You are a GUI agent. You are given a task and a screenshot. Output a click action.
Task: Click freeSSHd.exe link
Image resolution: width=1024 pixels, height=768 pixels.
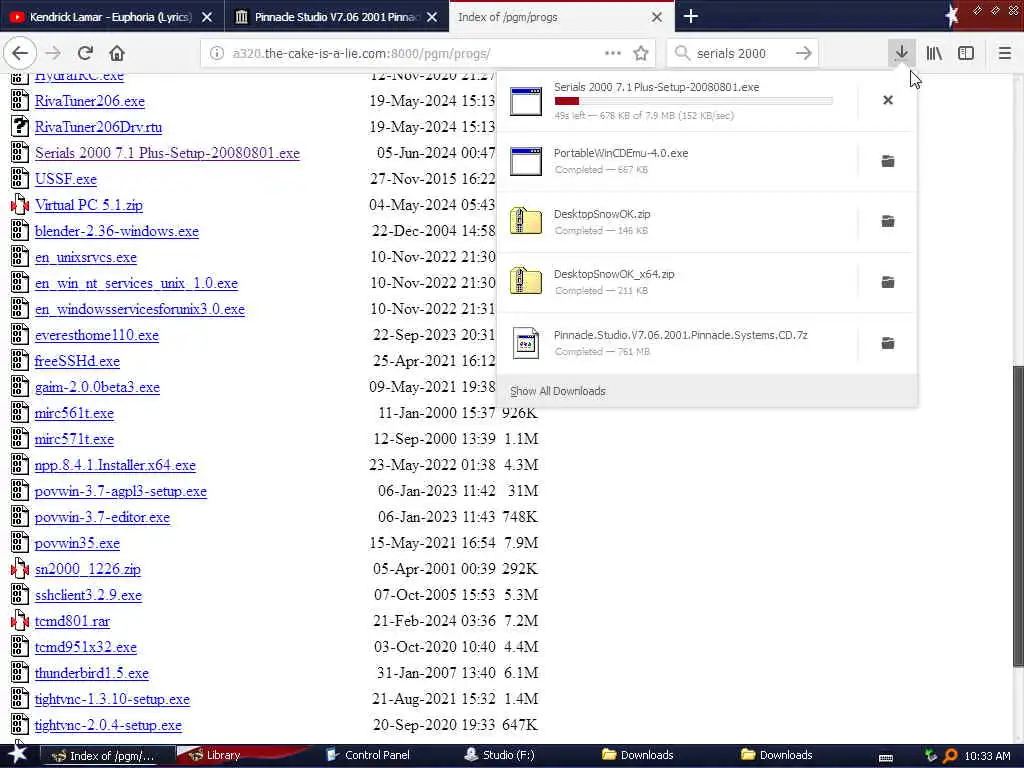tap(77, 361)
